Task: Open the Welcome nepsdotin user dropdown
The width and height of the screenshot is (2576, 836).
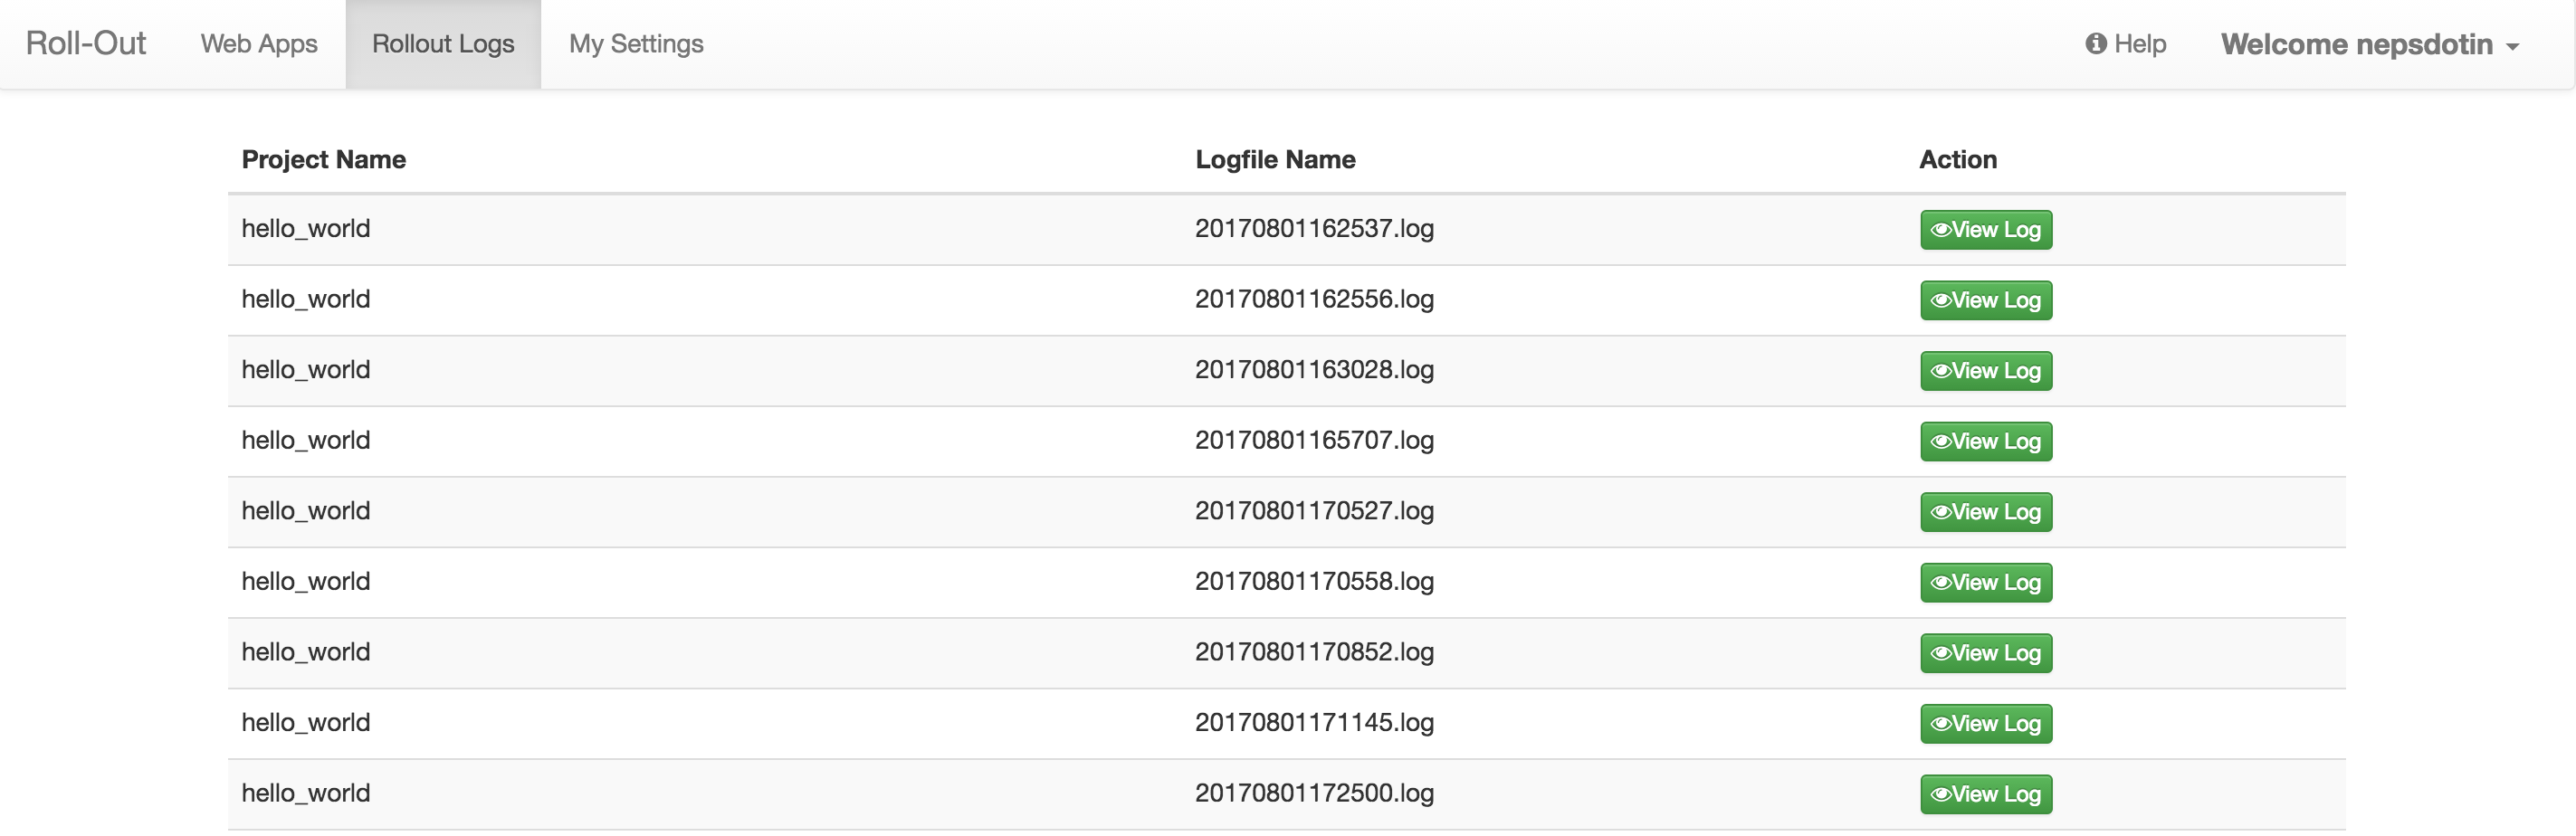Action: (2370, 44)
